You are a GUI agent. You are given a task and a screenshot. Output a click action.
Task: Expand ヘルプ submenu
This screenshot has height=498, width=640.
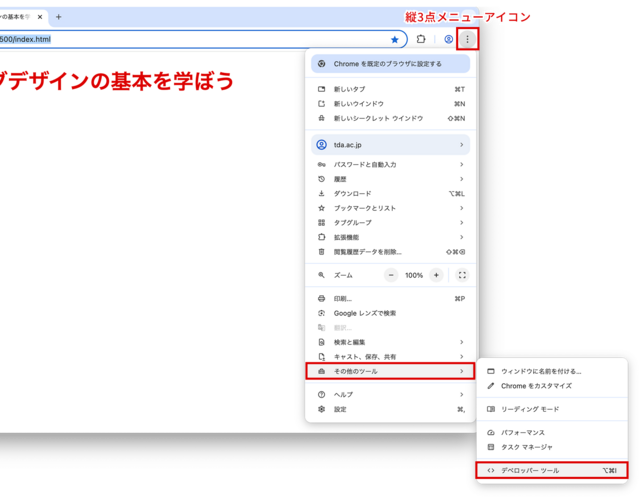(x=391, y=395)
